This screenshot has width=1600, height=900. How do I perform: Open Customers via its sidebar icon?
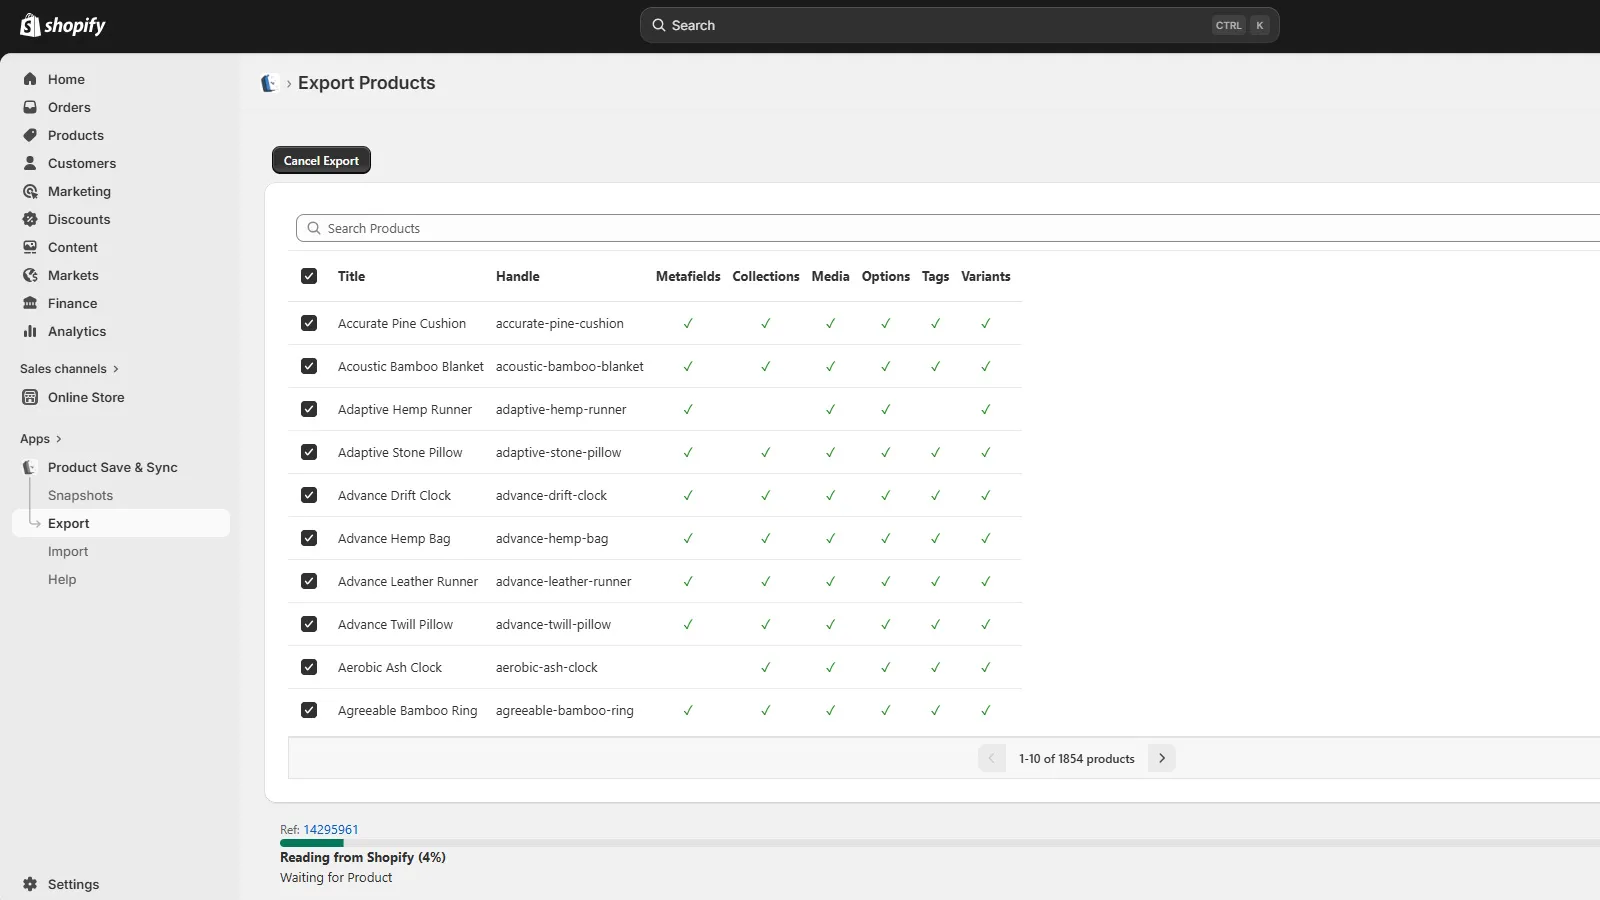point(31,163)
